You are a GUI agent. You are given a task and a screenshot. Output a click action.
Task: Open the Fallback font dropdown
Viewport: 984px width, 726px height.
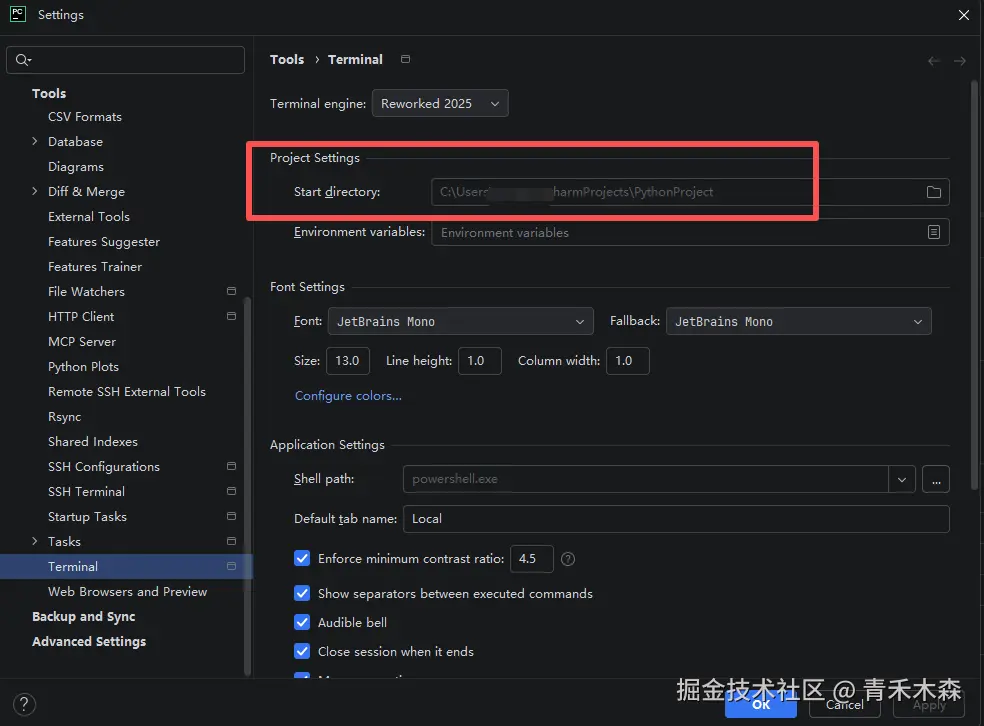tap(798, 321)
